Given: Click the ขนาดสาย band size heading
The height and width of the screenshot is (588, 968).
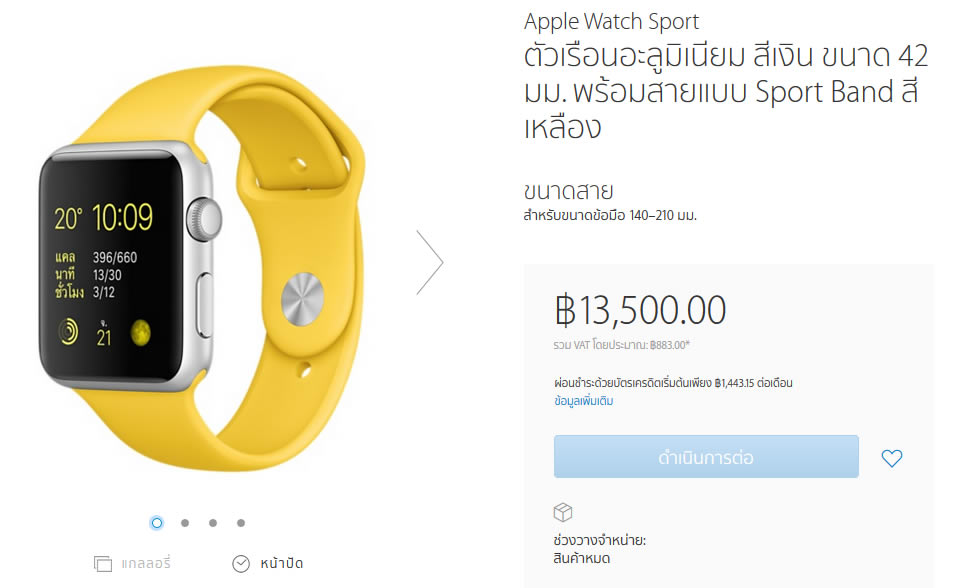Looking at the screenshot, I should pos(568,191).
